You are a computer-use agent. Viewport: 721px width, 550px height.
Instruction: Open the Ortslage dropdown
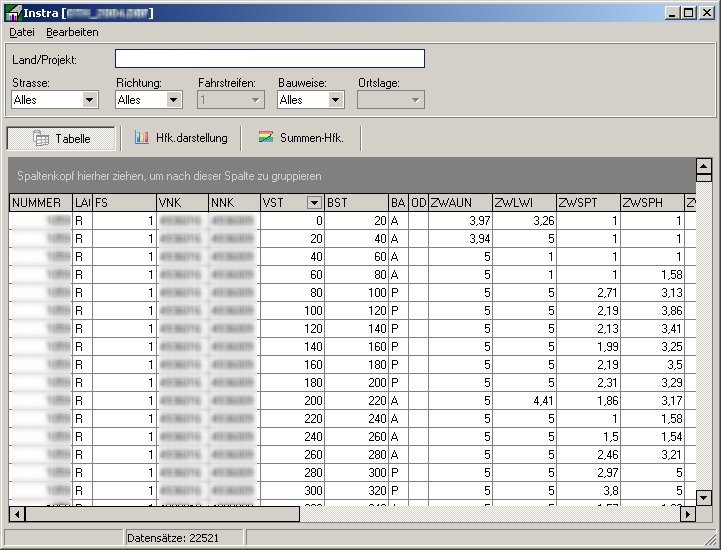click(x=415, y=99)
